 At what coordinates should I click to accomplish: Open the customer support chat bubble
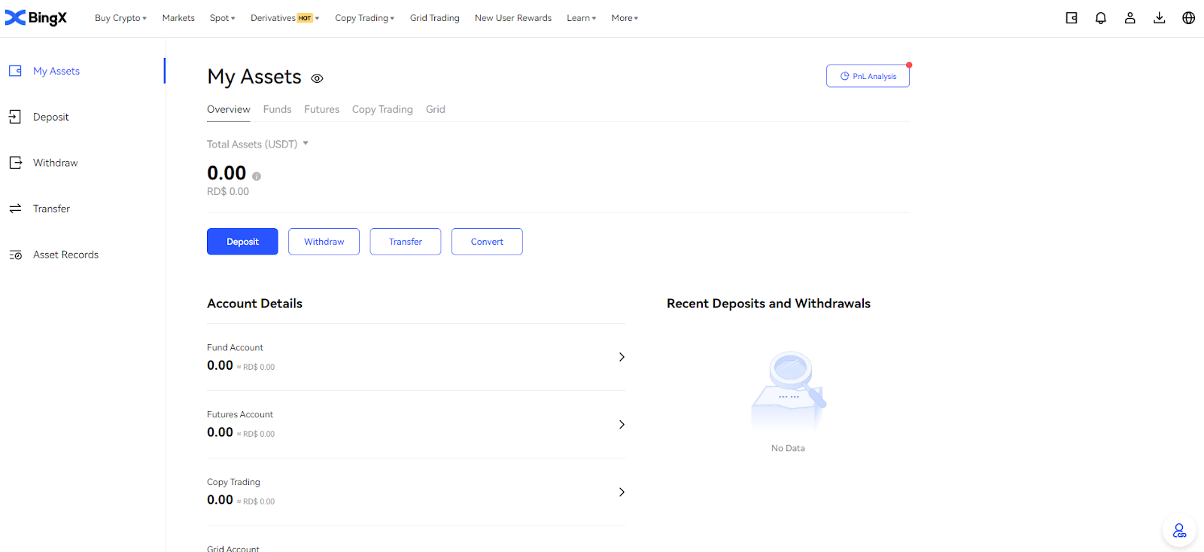pyautogui.click(x=1179, y=530)
